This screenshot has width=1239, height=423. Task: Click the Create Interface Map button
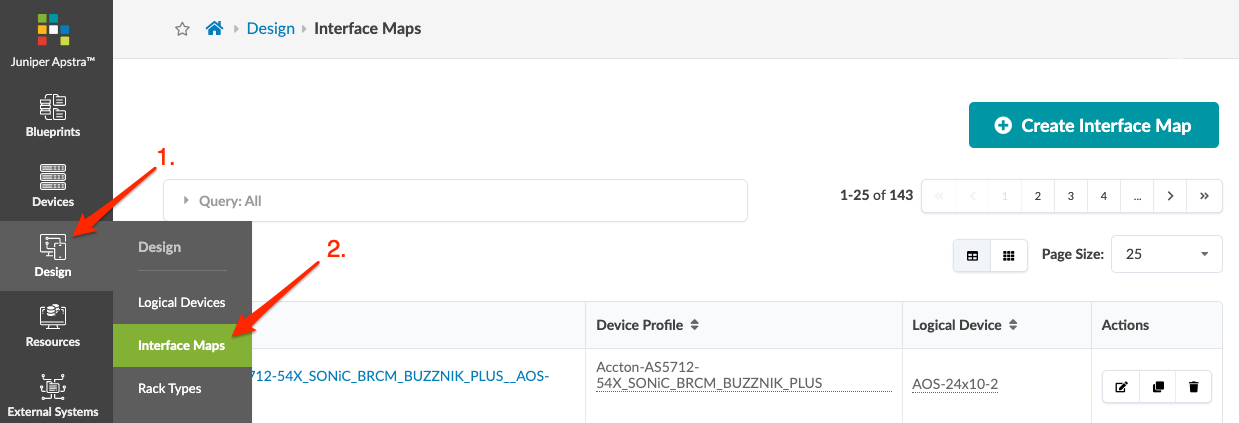click(1093, 126)
